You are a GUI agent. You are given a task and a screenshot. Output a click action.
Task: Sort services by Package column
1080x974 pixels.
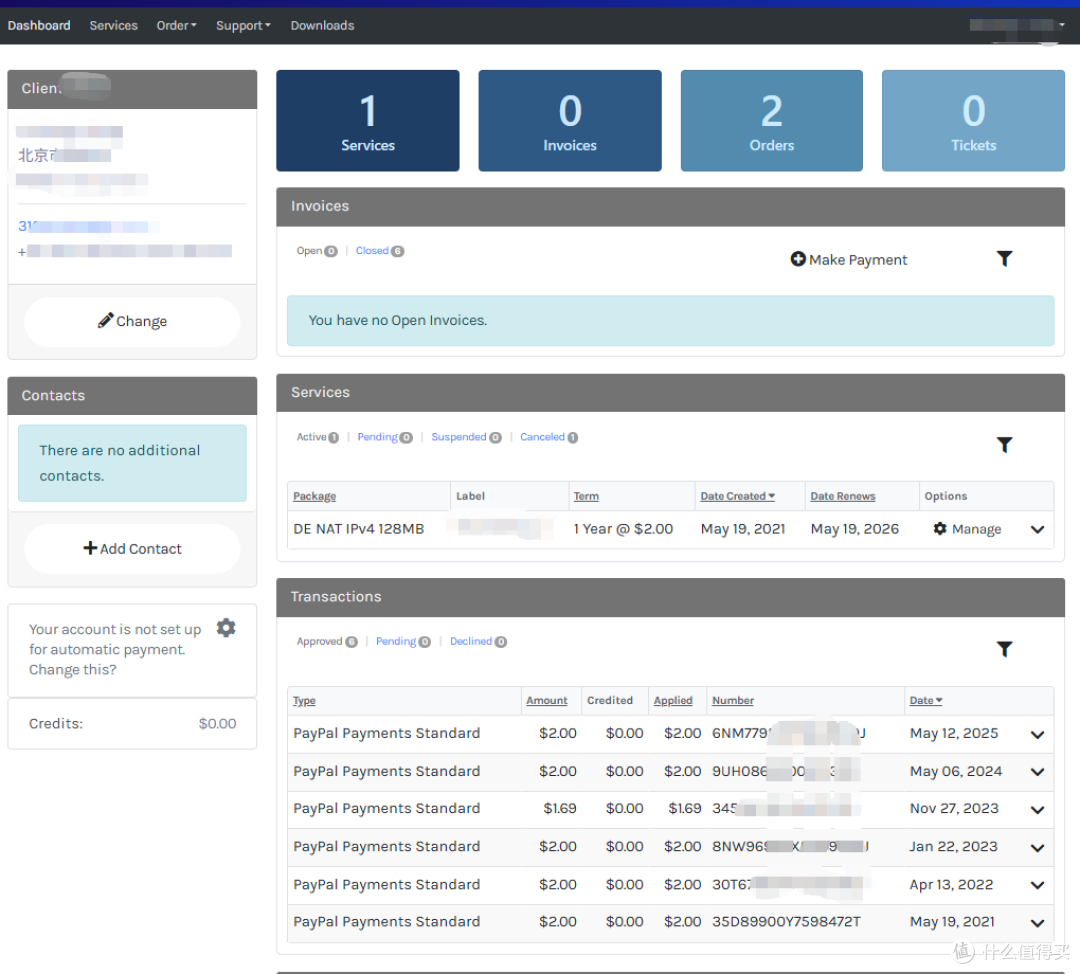315,496
